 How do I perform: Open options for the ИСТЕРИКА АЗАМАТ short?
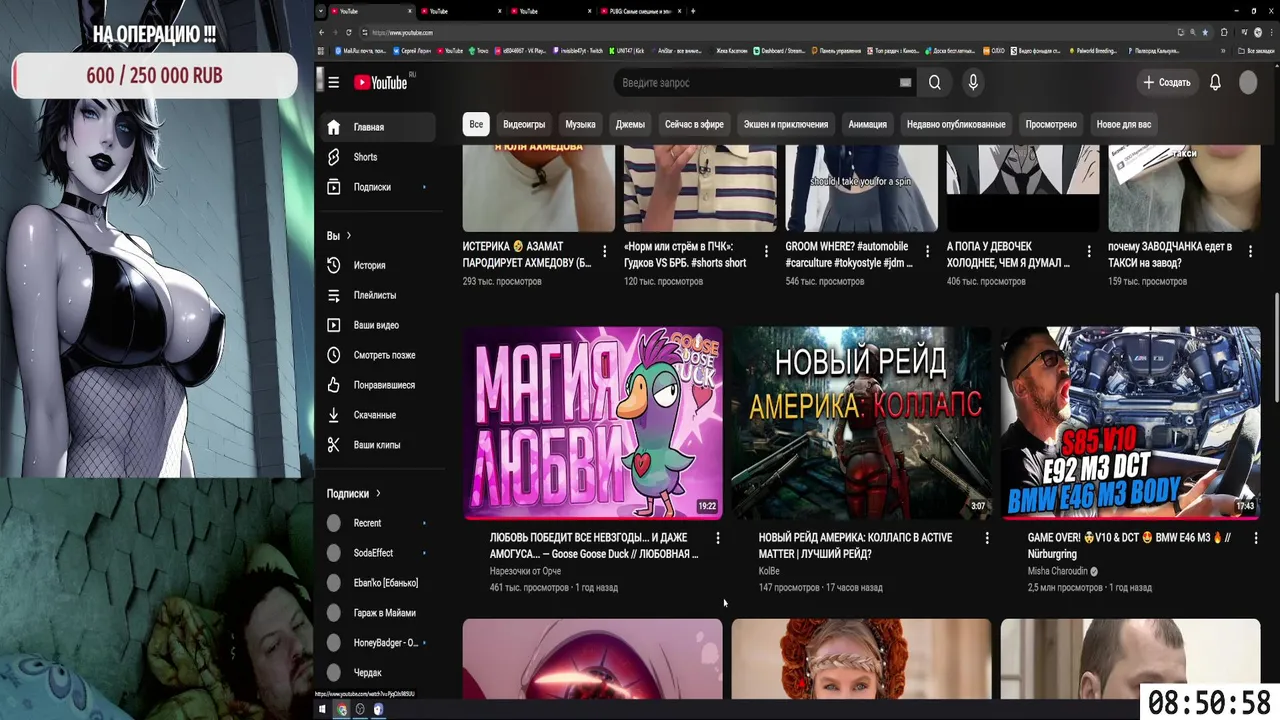click(x=604, y=251)
